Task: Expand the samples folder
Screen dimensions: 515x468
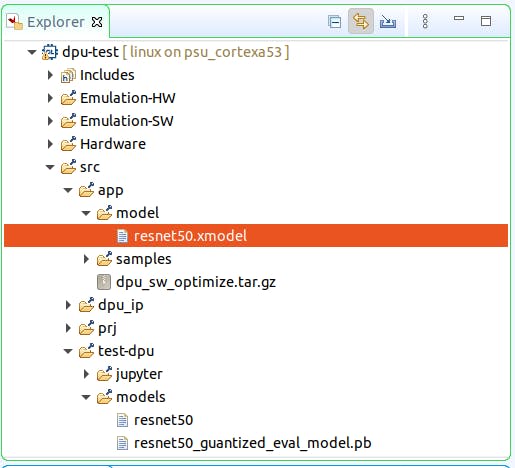Action: [86, 259]
